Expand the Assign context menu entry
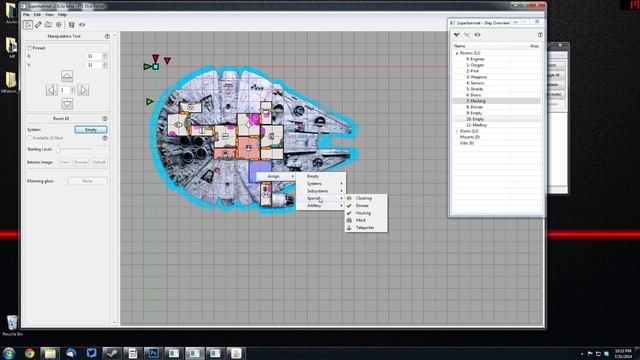Image resolution: width=640 pixels, height=360 pixels. pos(276,176)
